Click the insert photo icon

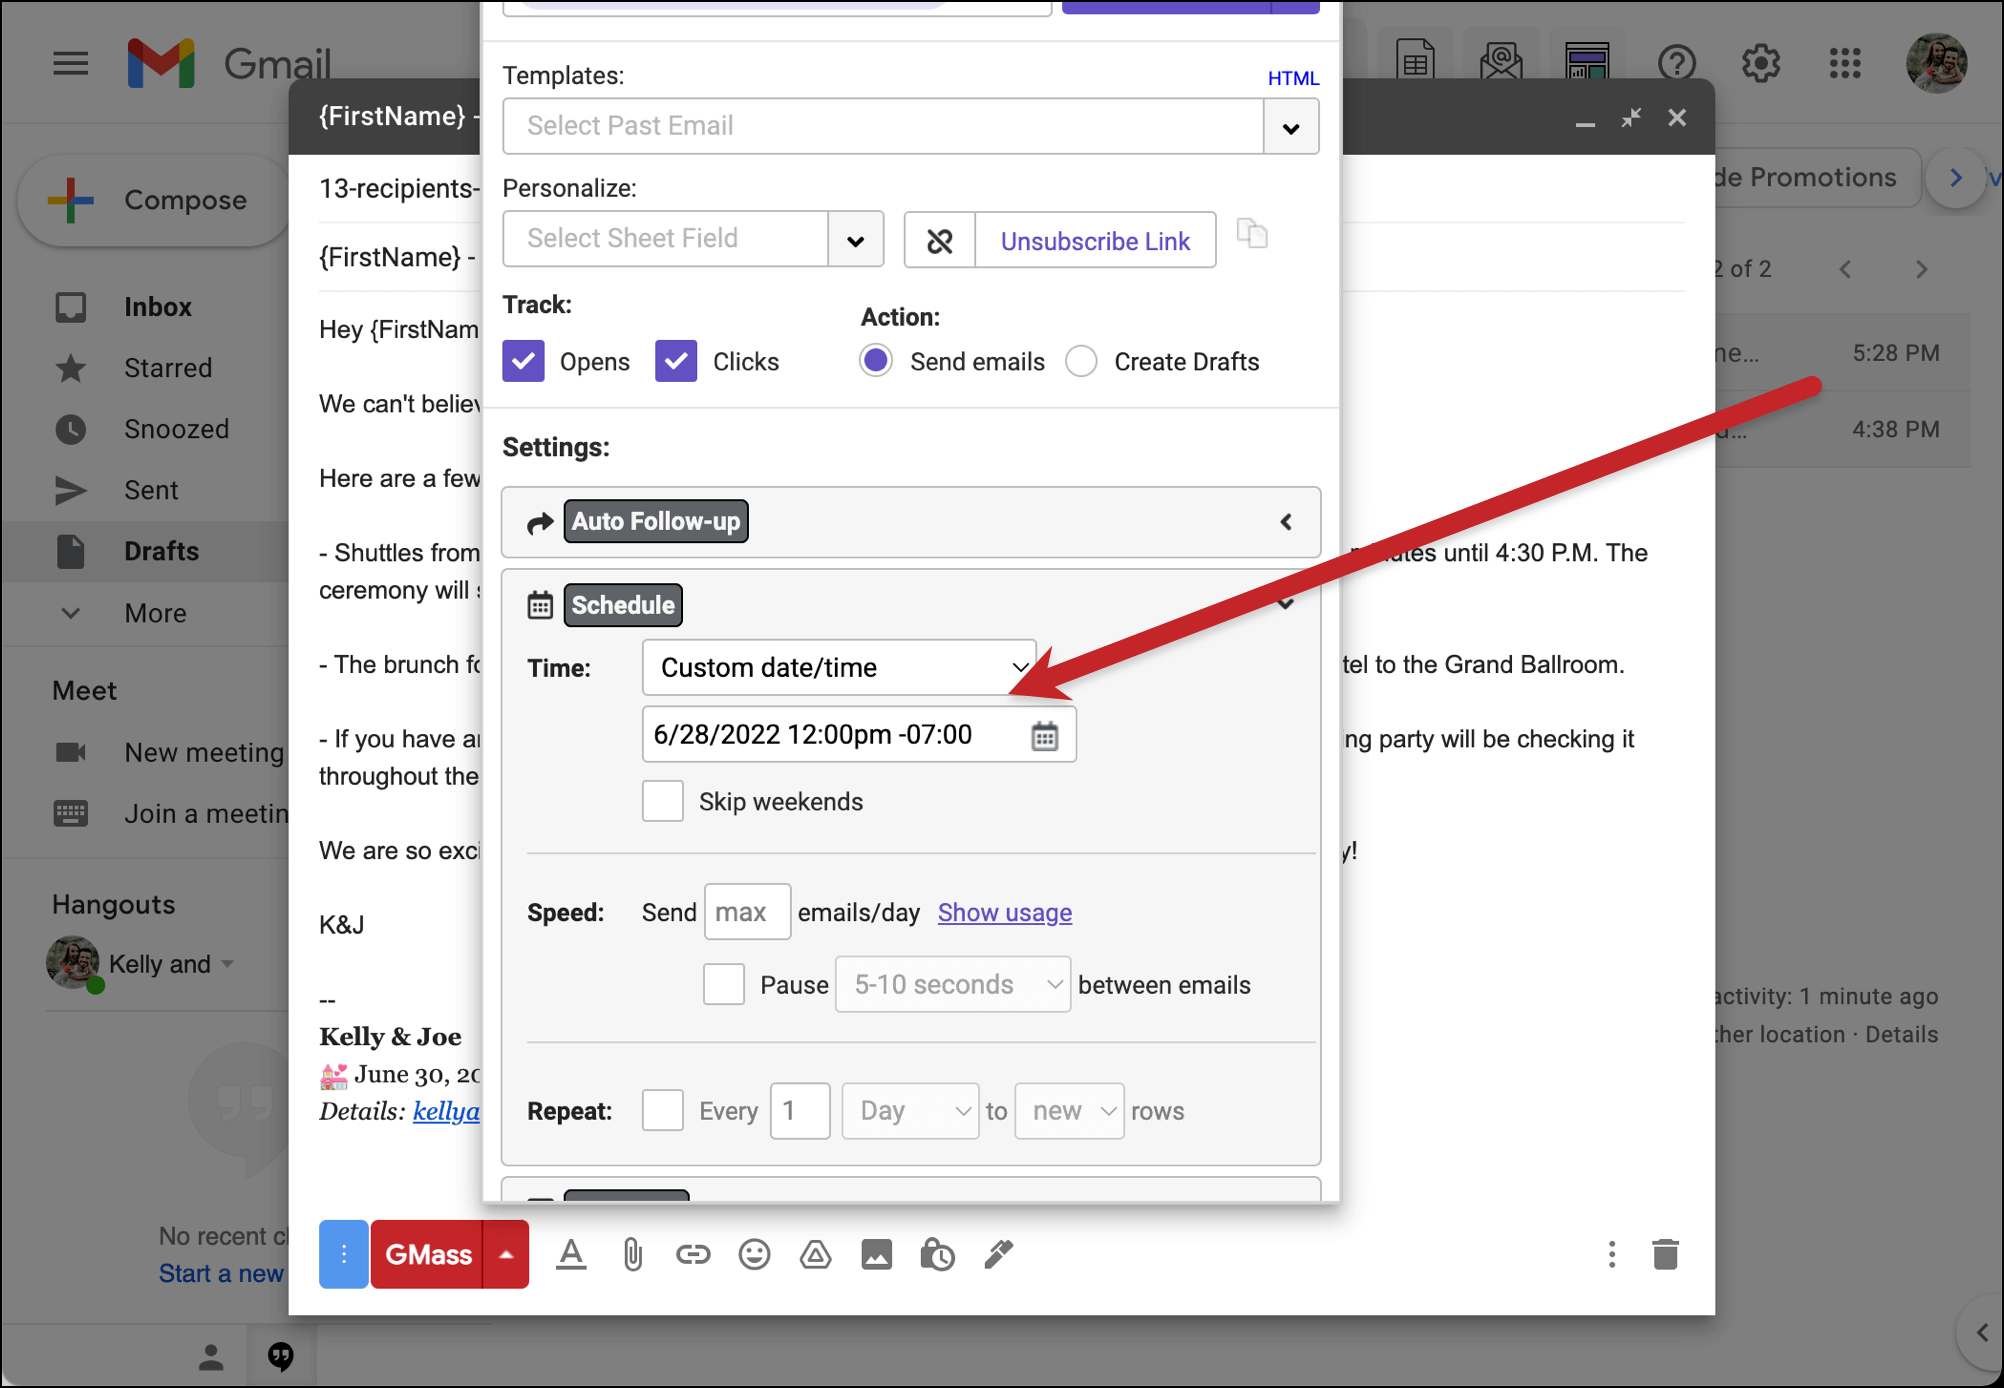(876, 1254)
